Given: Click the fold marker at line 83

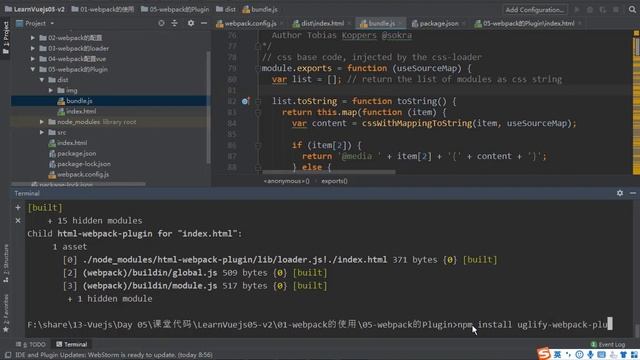Looking at the screenshot, I should (258, 112).
